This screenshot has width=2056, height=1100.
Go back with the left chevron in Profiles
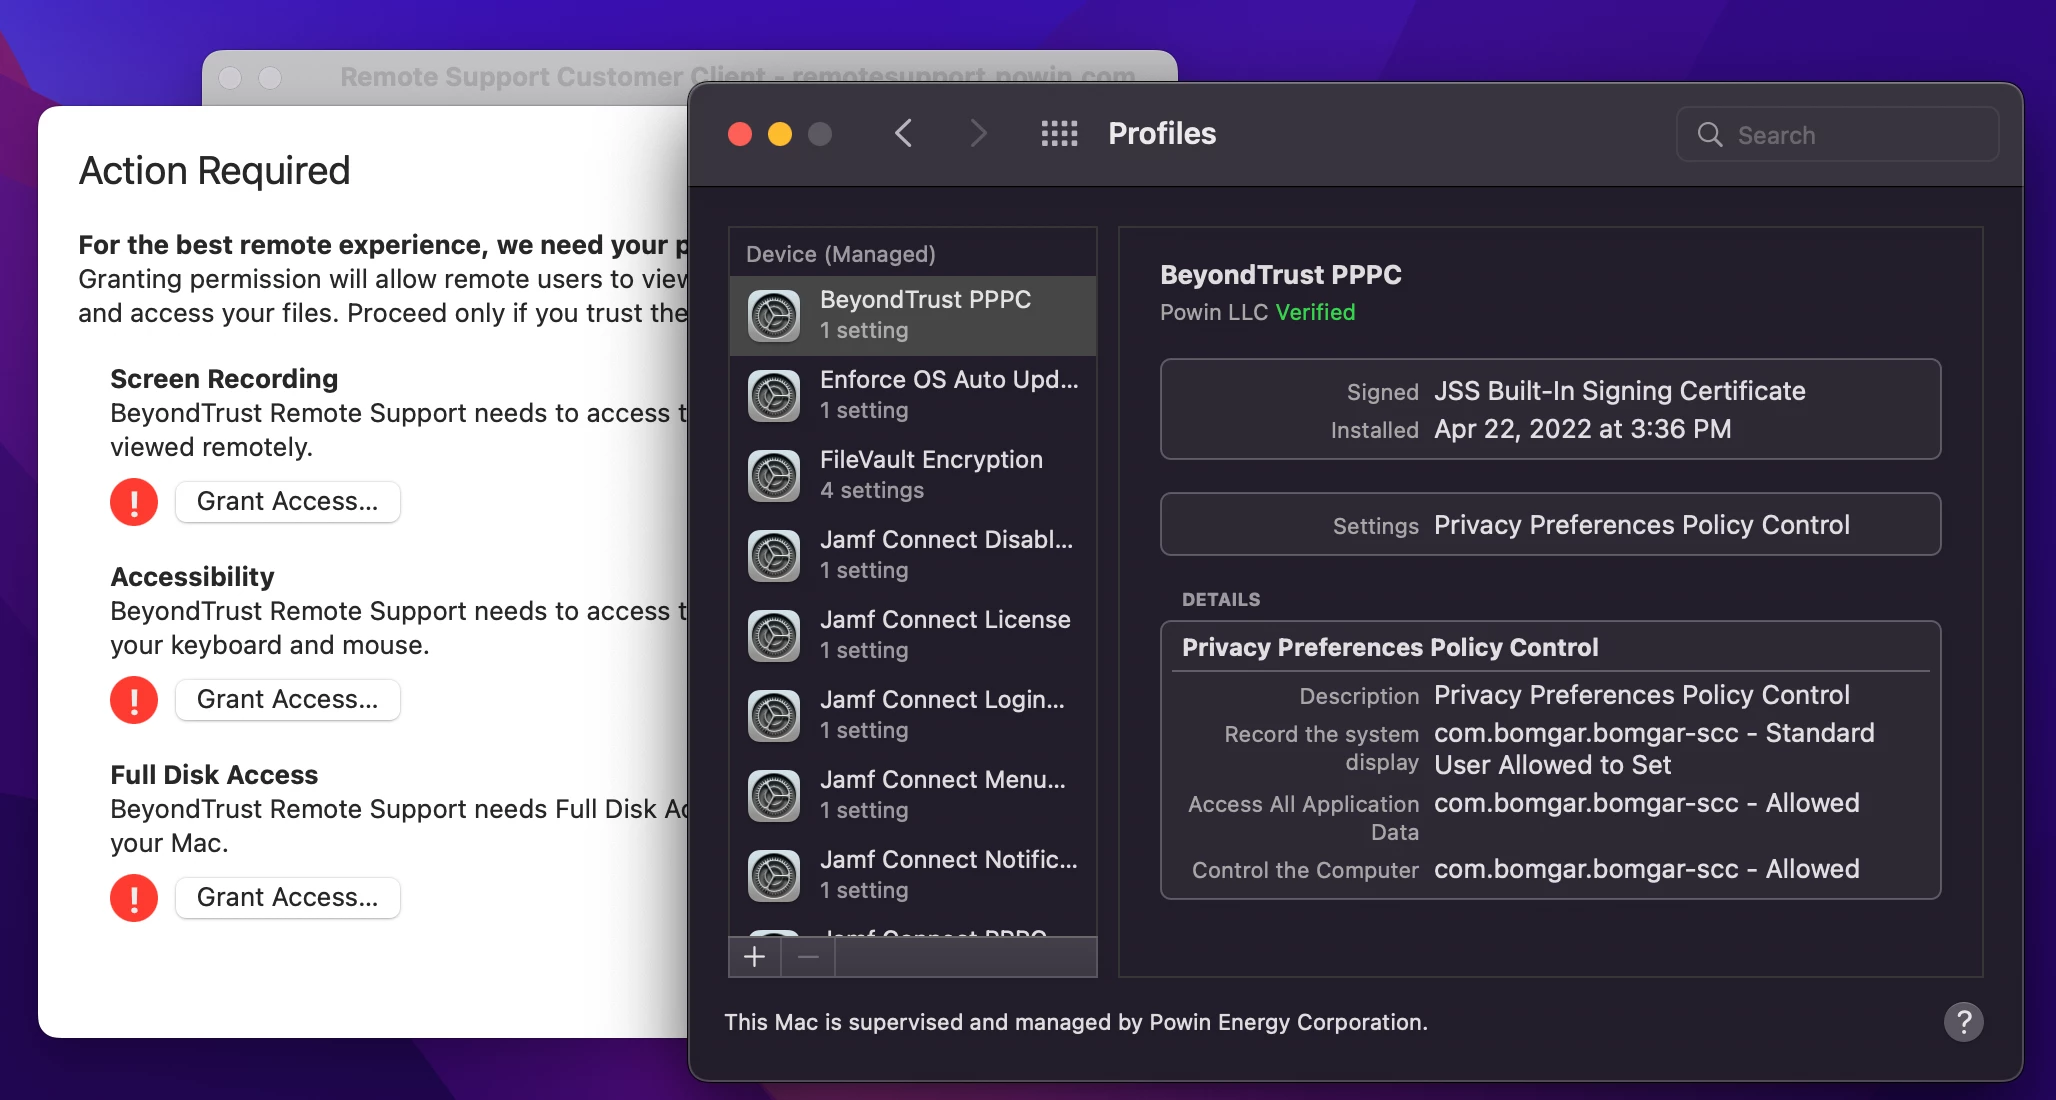click(903, 133)
